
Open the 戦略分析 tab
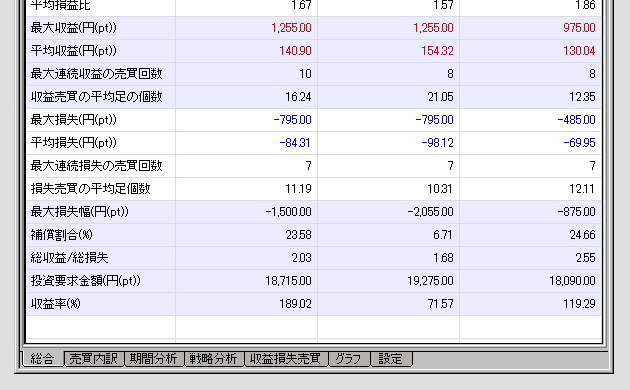point(213,358)
